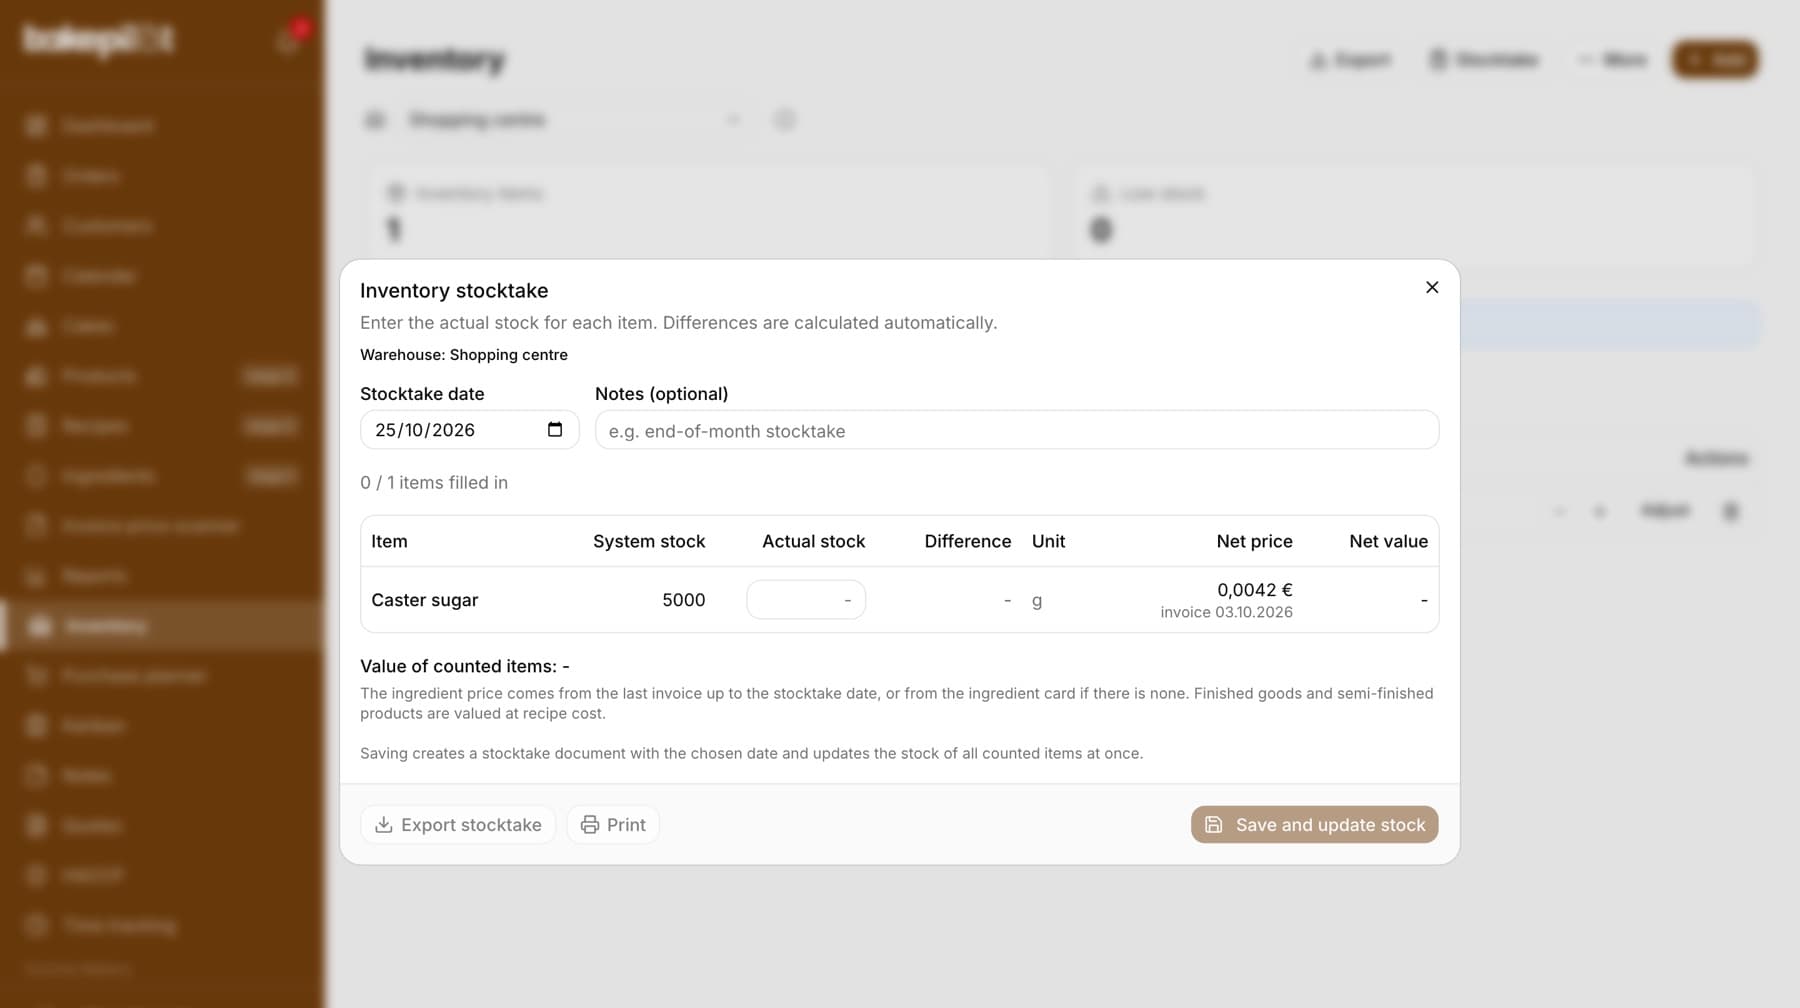Click the Stocktake date value 25/10/2026
The image size is (1800, 1008).
(x=425, y=430)
